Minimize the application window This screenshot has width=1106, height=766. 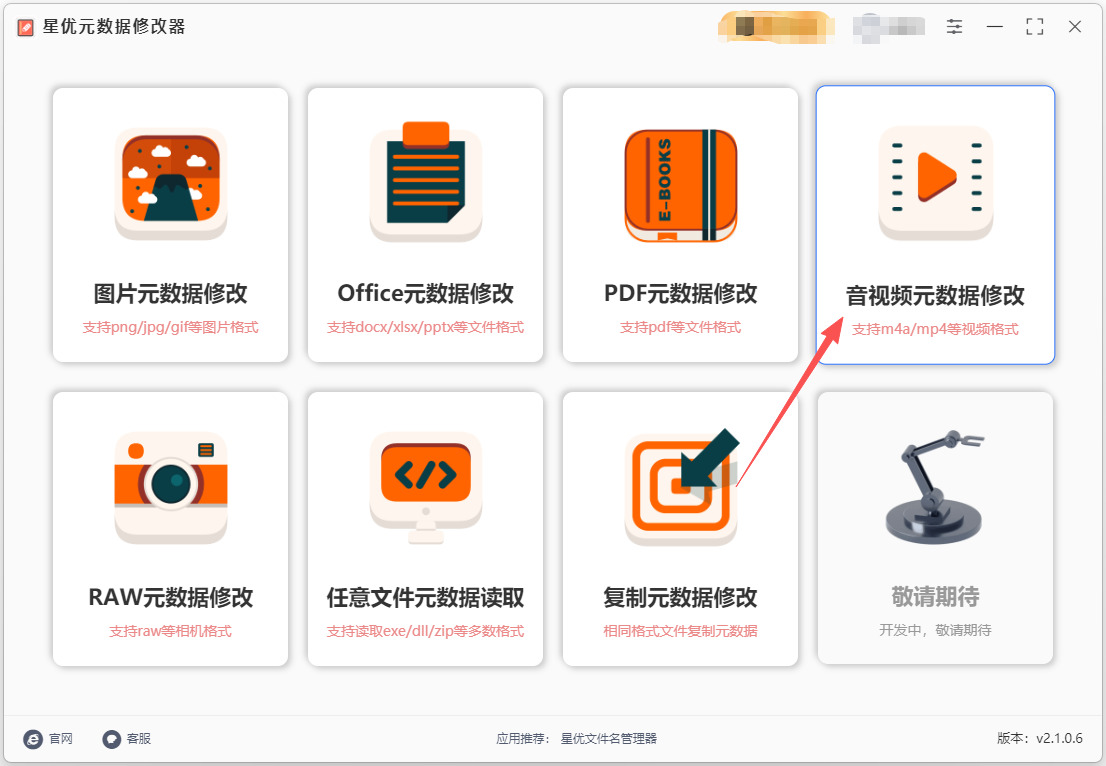coord(995,27)
